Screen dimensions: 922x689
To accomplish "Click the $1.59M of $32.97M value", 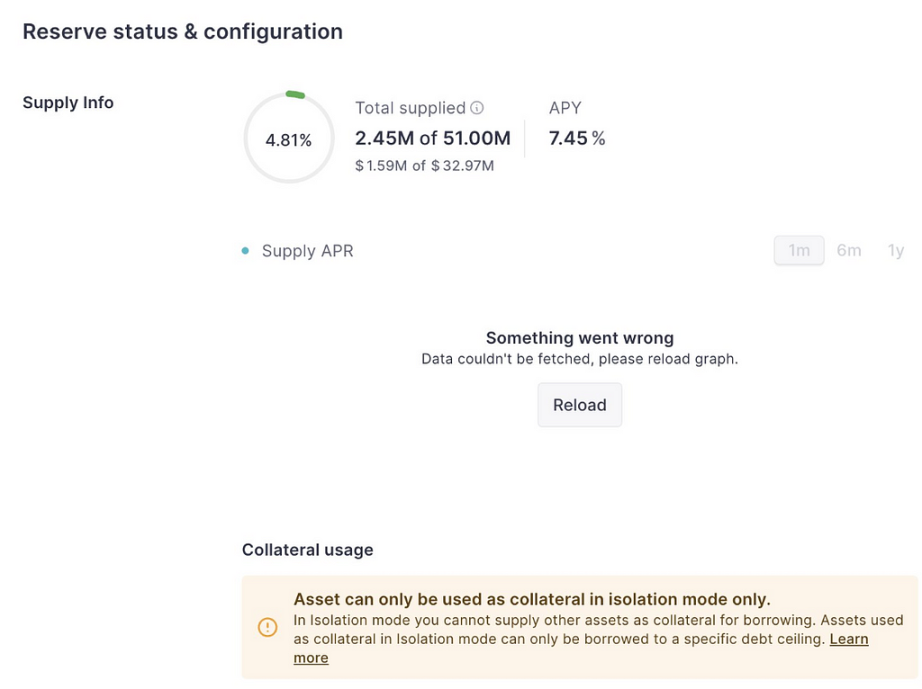I will point(425,166).
